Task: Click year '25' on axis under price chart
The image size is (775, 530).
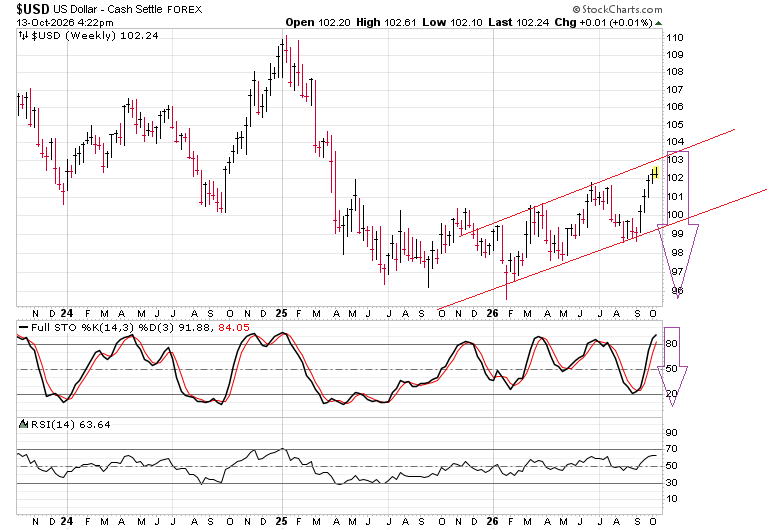Action: click(282, 313)
